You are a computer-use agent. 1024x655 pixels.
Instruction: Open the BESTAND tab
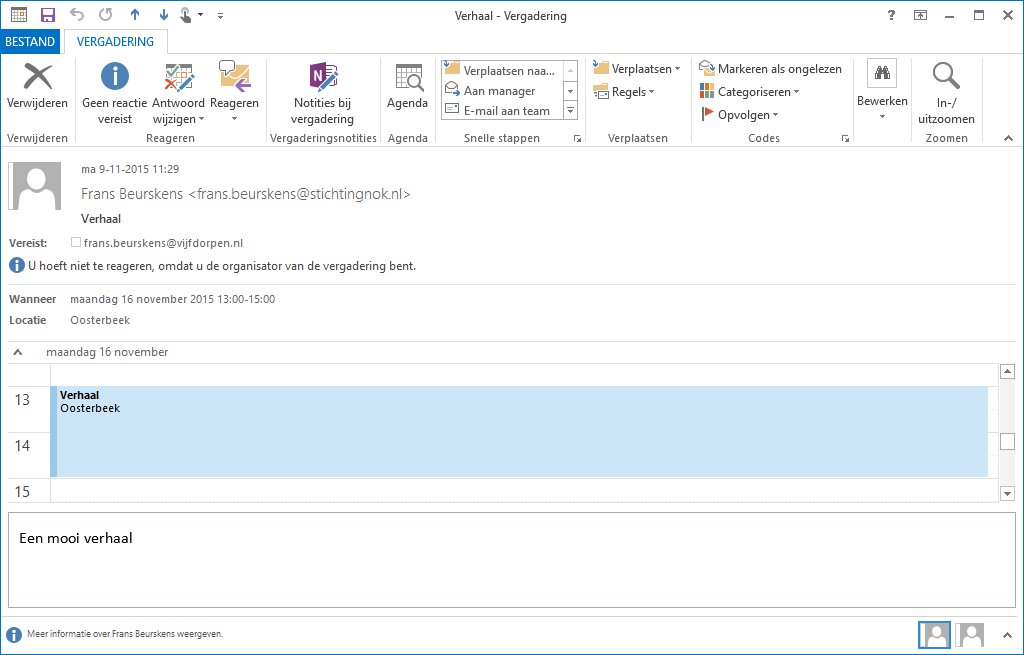[x=30, y=42]
